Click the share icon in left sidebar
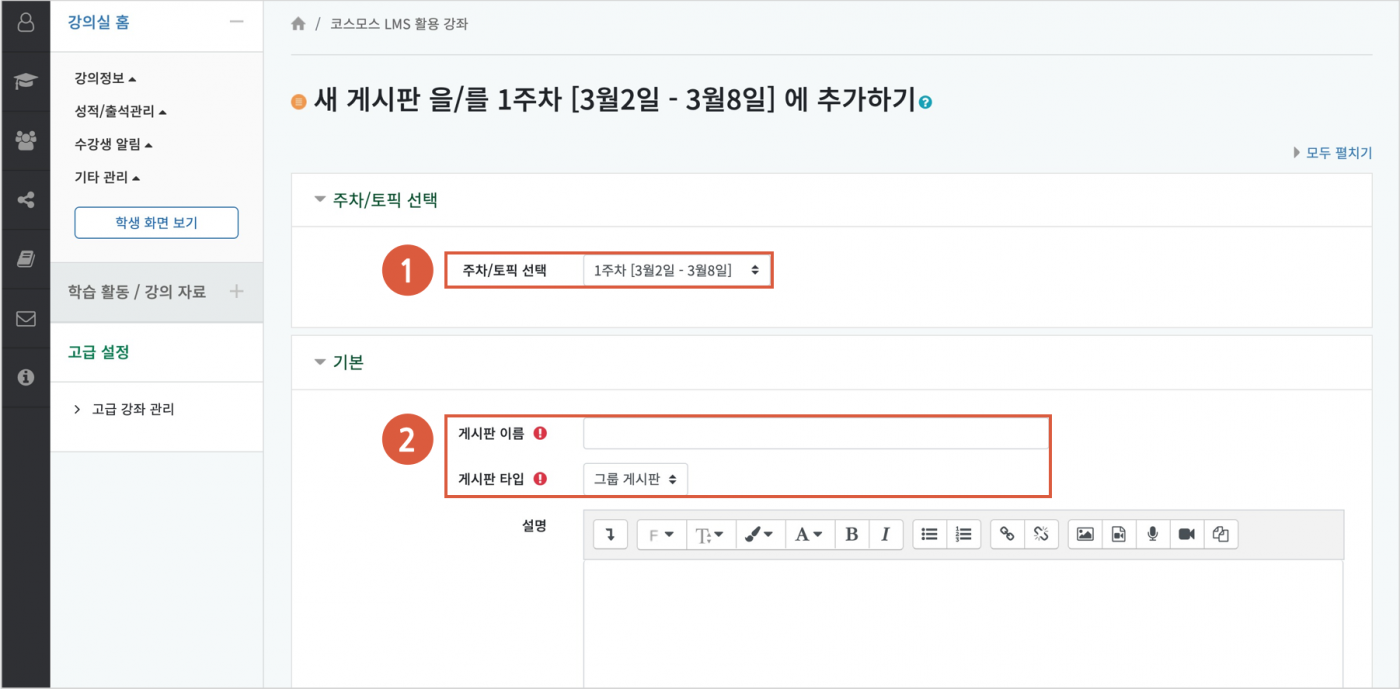 point(25,200)
